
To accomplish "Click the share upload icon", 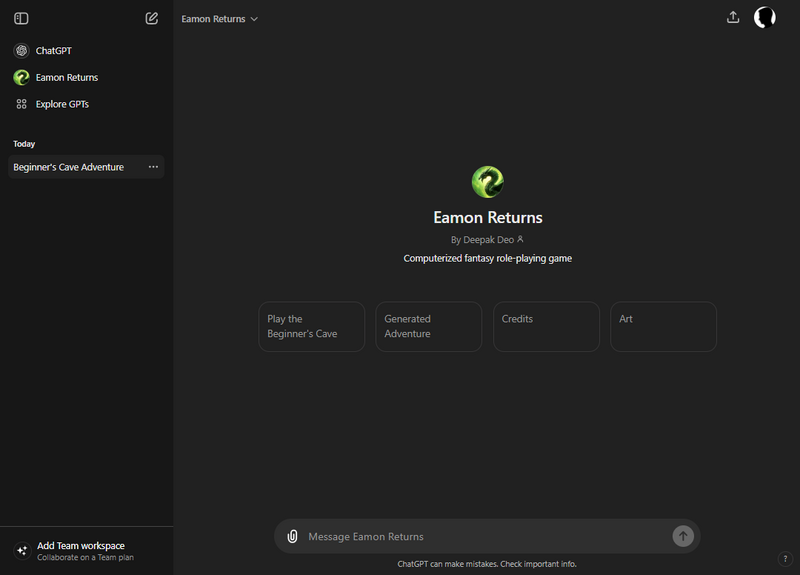I will coord(733,18).
